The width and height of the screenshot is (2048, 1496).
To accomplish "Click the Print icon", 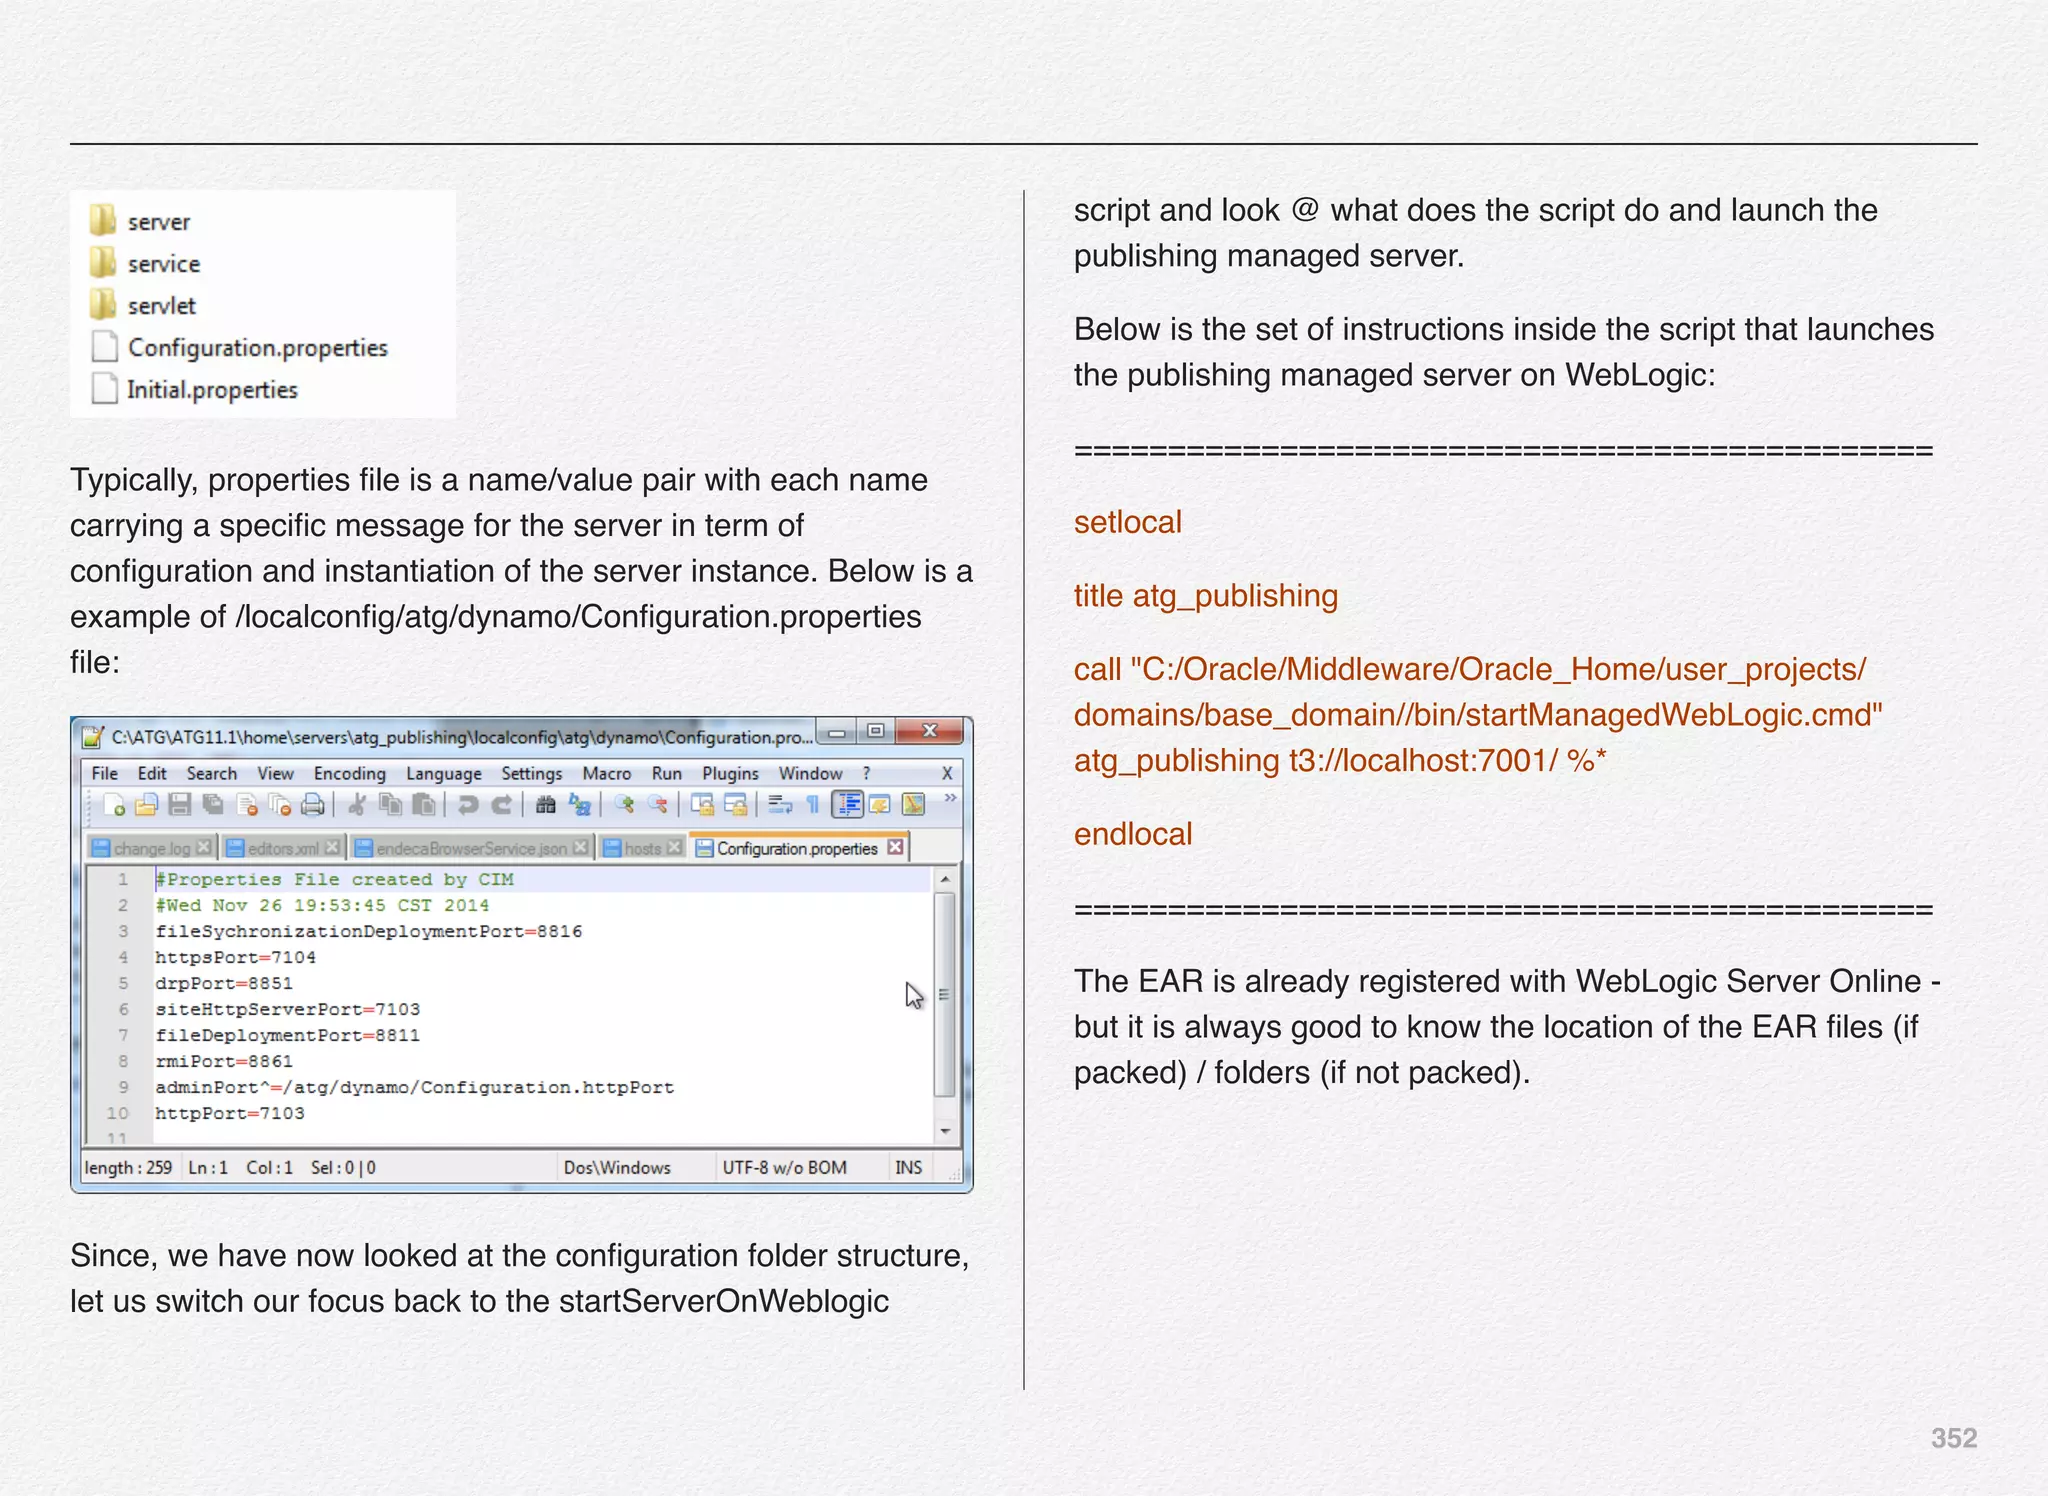I will [313, 805].
